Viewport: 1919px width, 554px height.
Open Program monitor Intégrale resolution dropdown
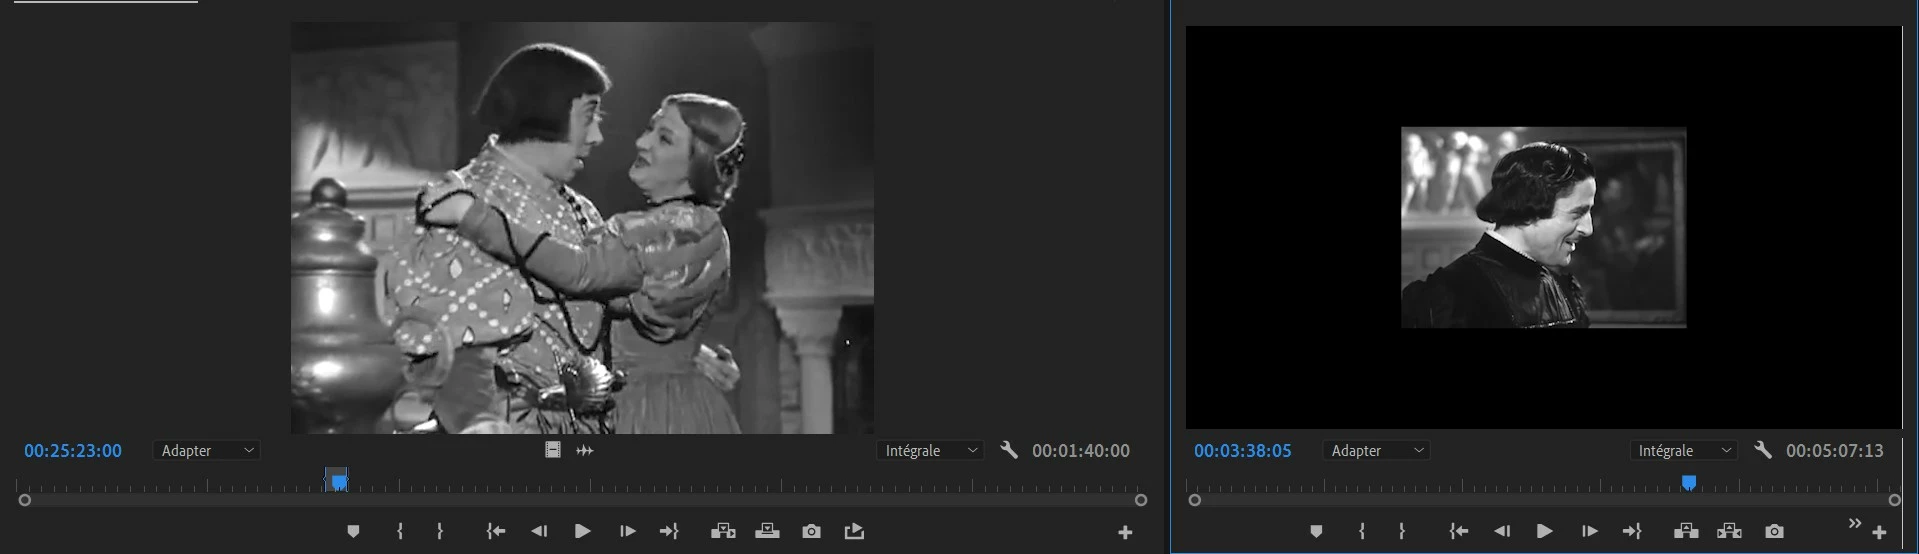[1683, 451]
